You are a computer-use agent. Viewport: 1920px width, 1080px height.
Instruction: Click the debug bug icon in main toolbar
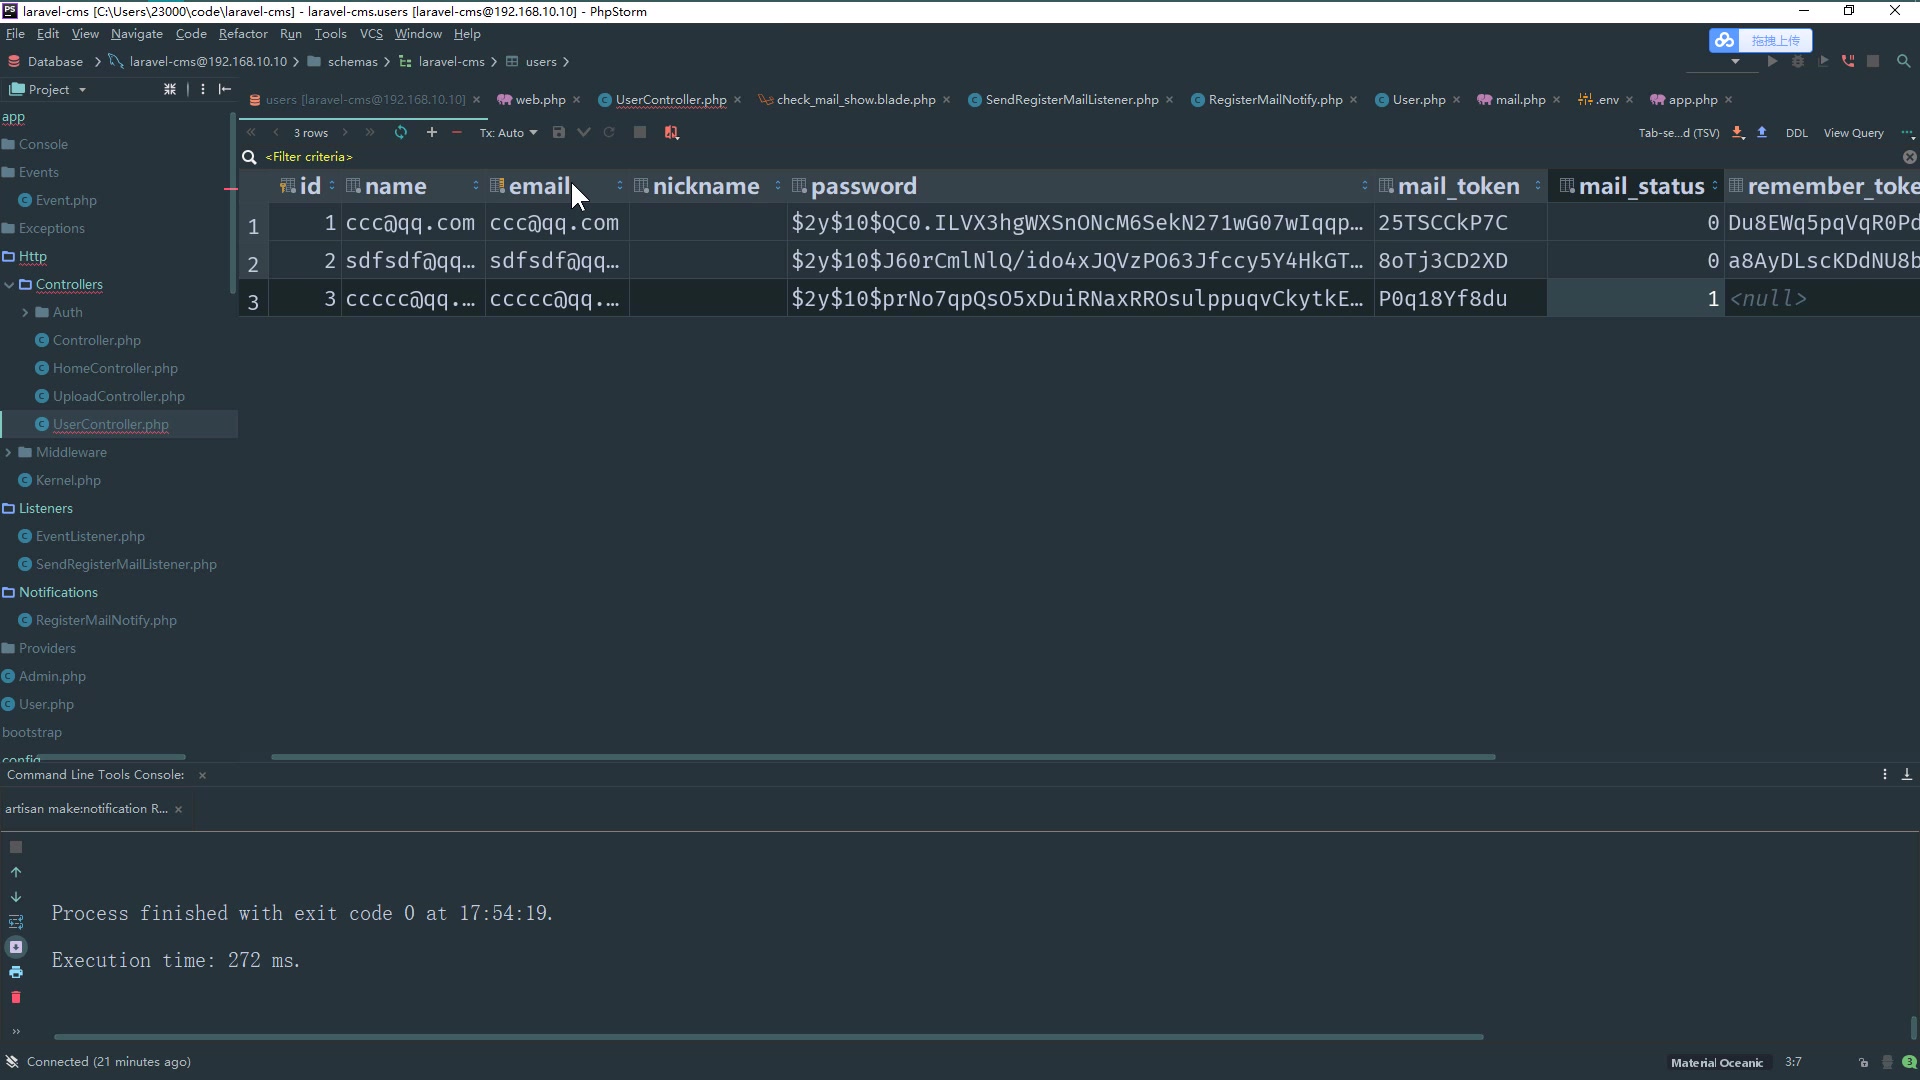1798,62
